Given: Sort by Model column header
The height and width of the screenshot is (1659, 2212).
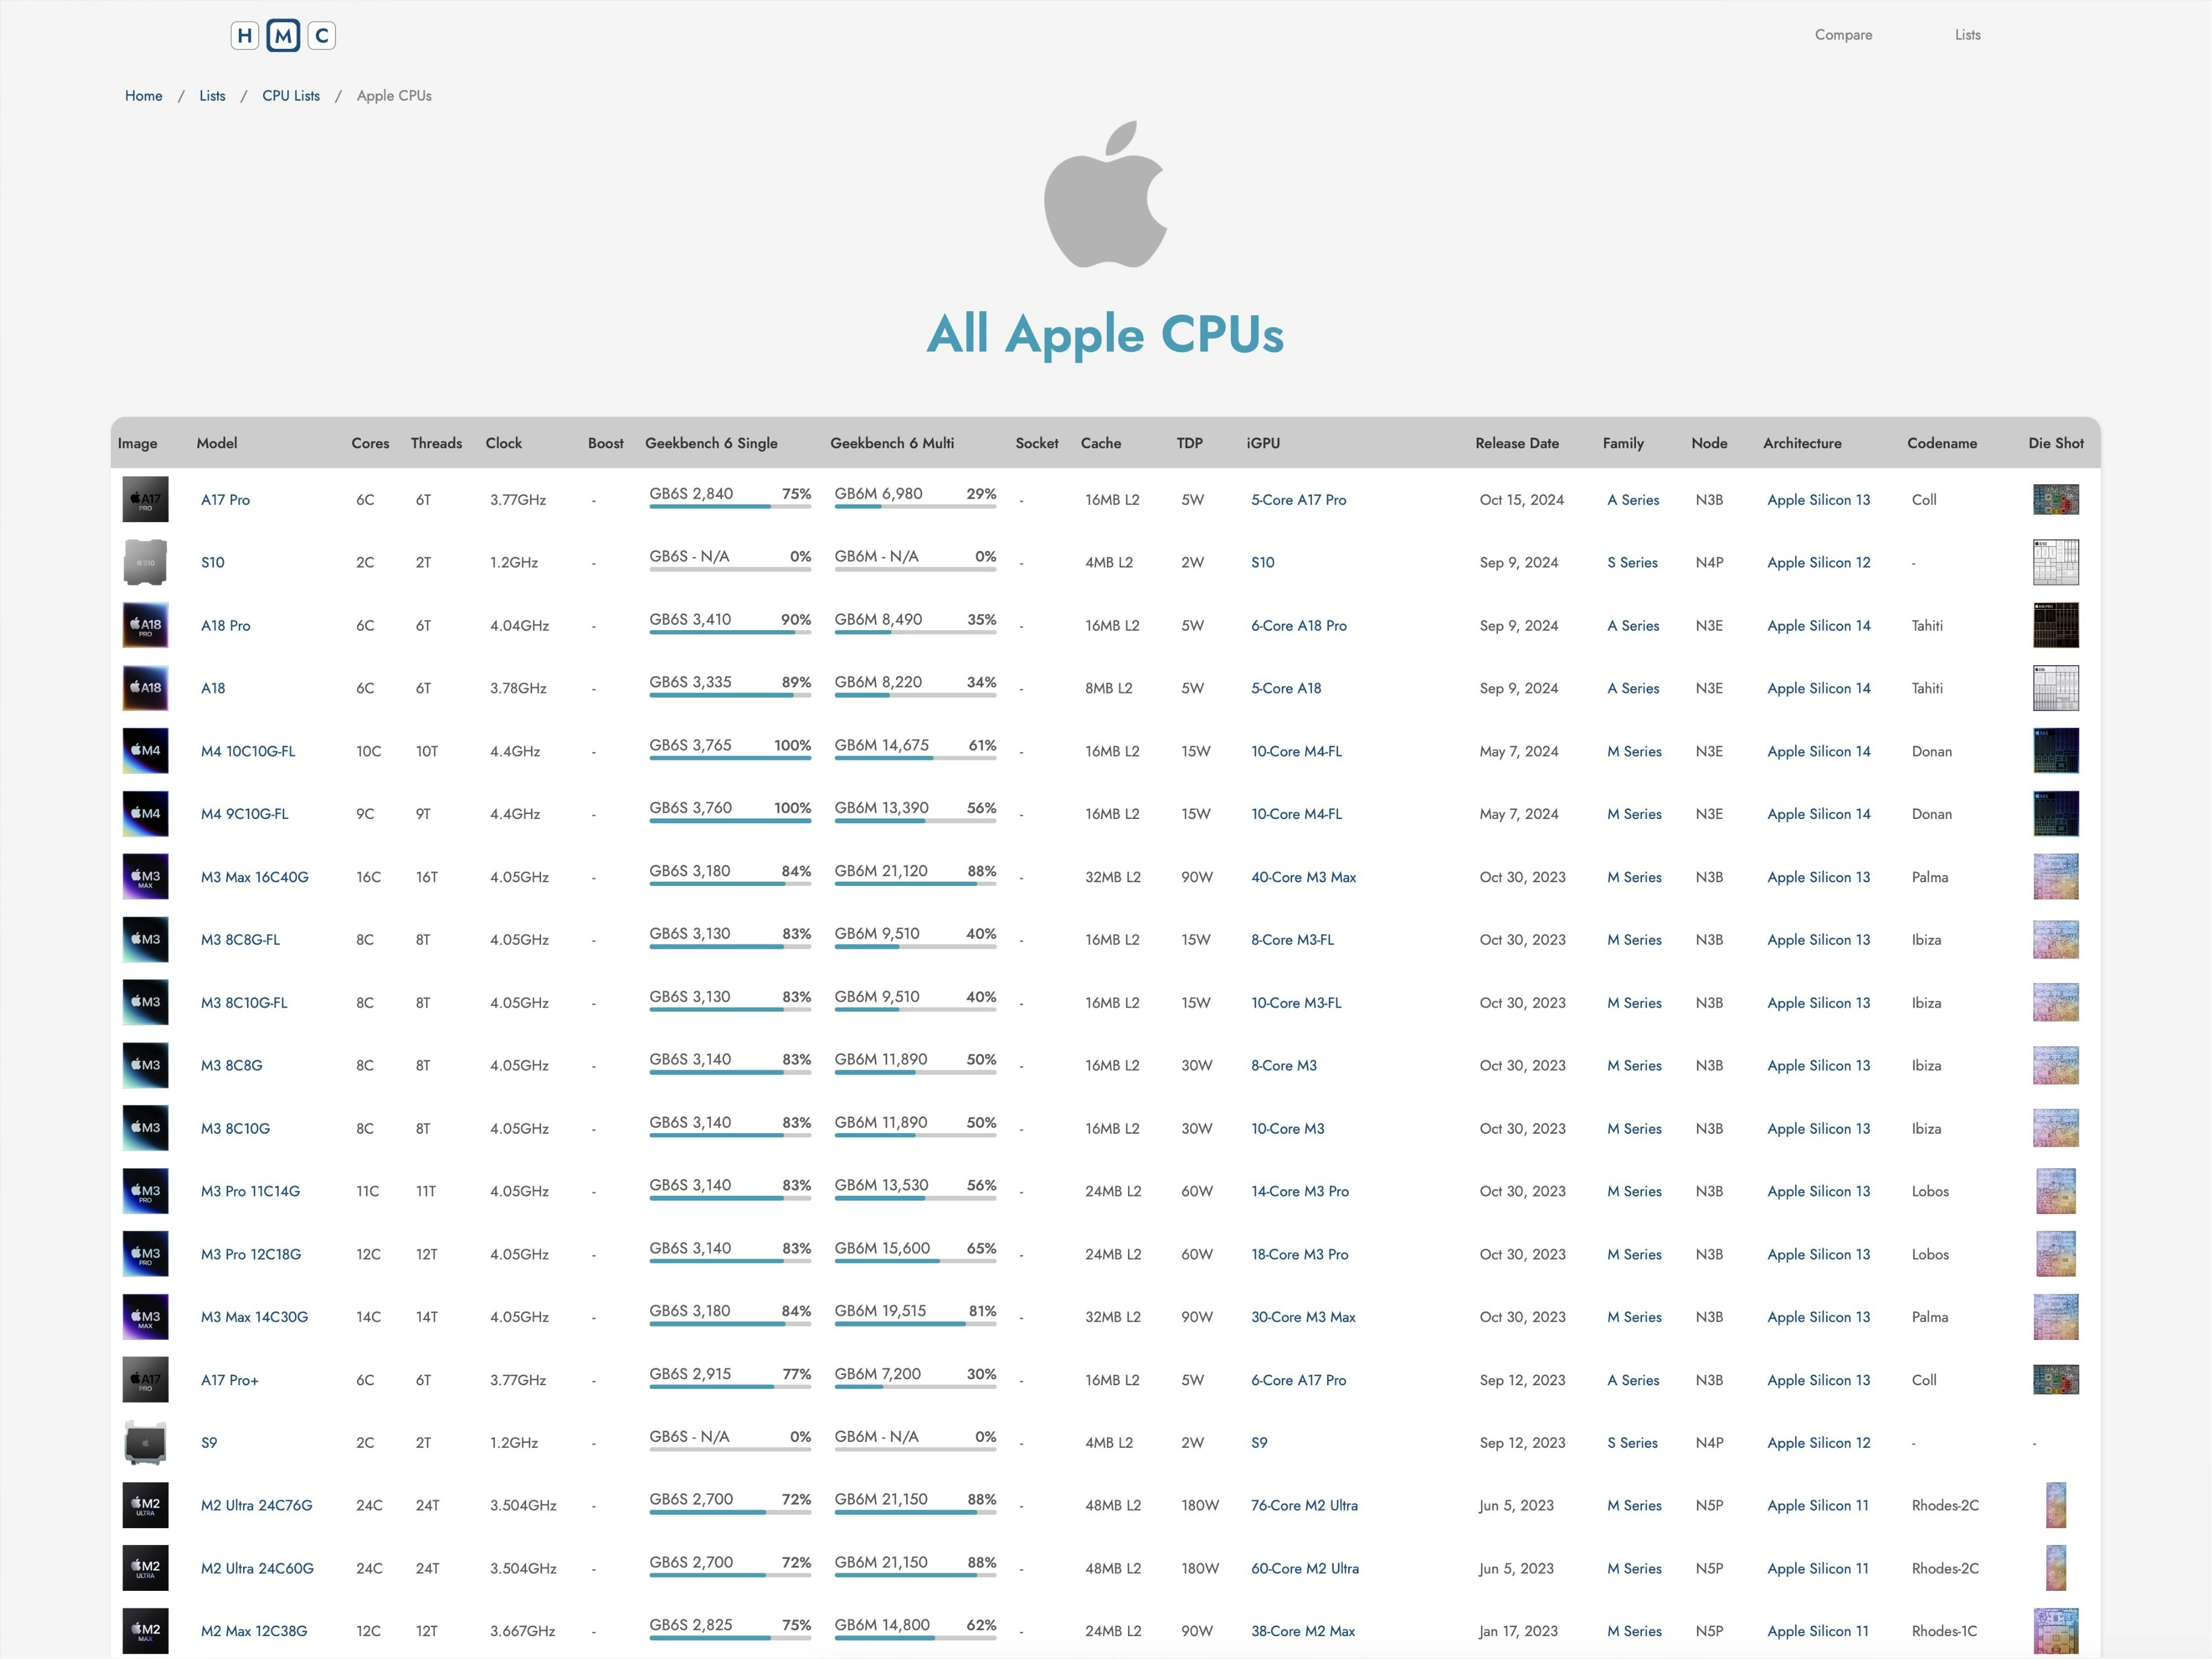Looking at the screenshot, I should (x=217, y=443).
